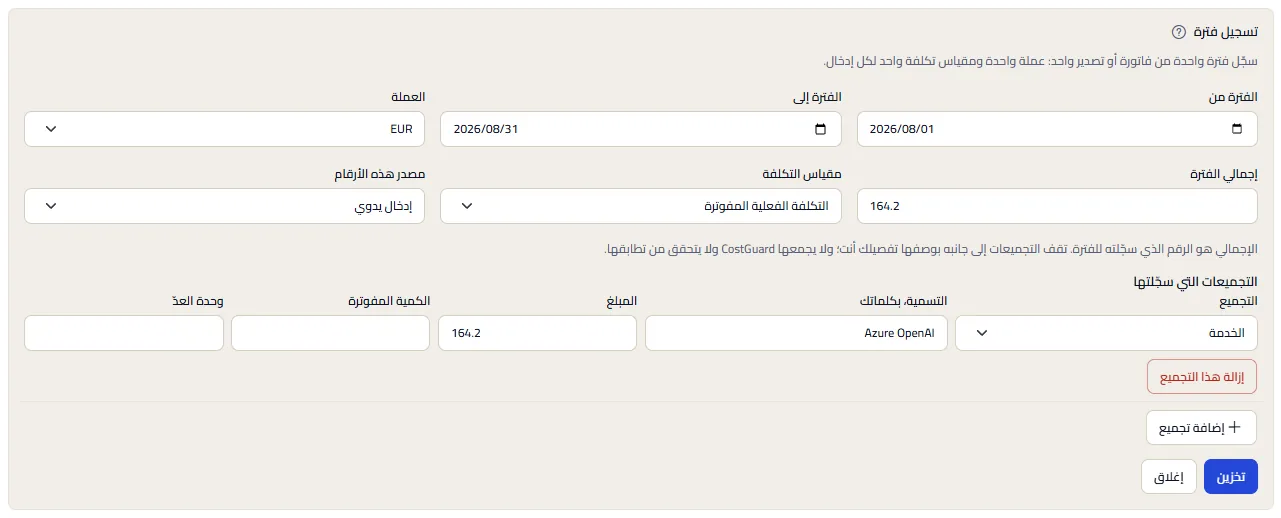1281x518 pixels.
Task: Open help icon beside تسجيل فترة
Action: [1178, 32]
